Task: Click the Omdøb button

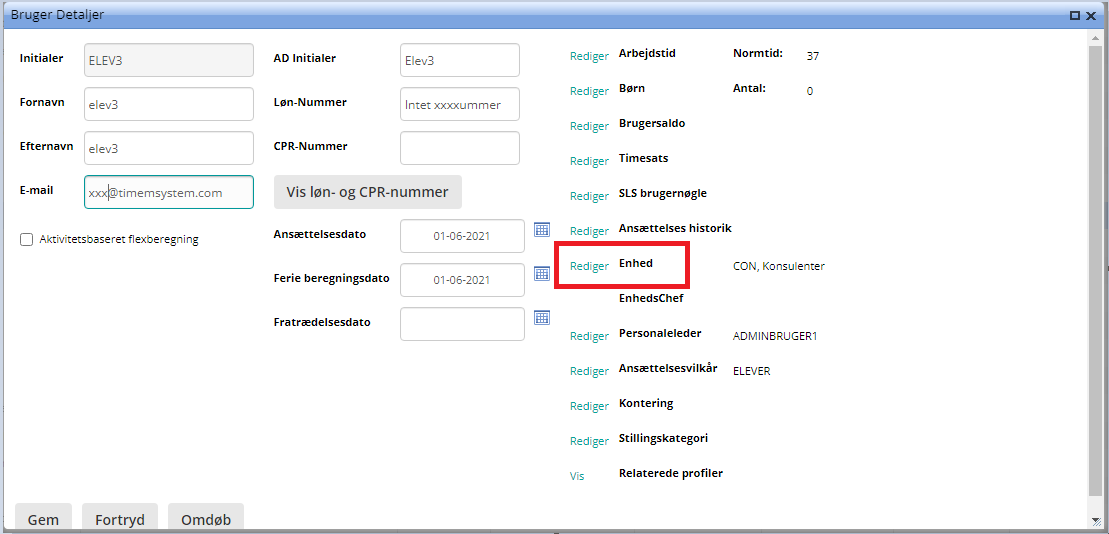Action: [x=206, y=519]
